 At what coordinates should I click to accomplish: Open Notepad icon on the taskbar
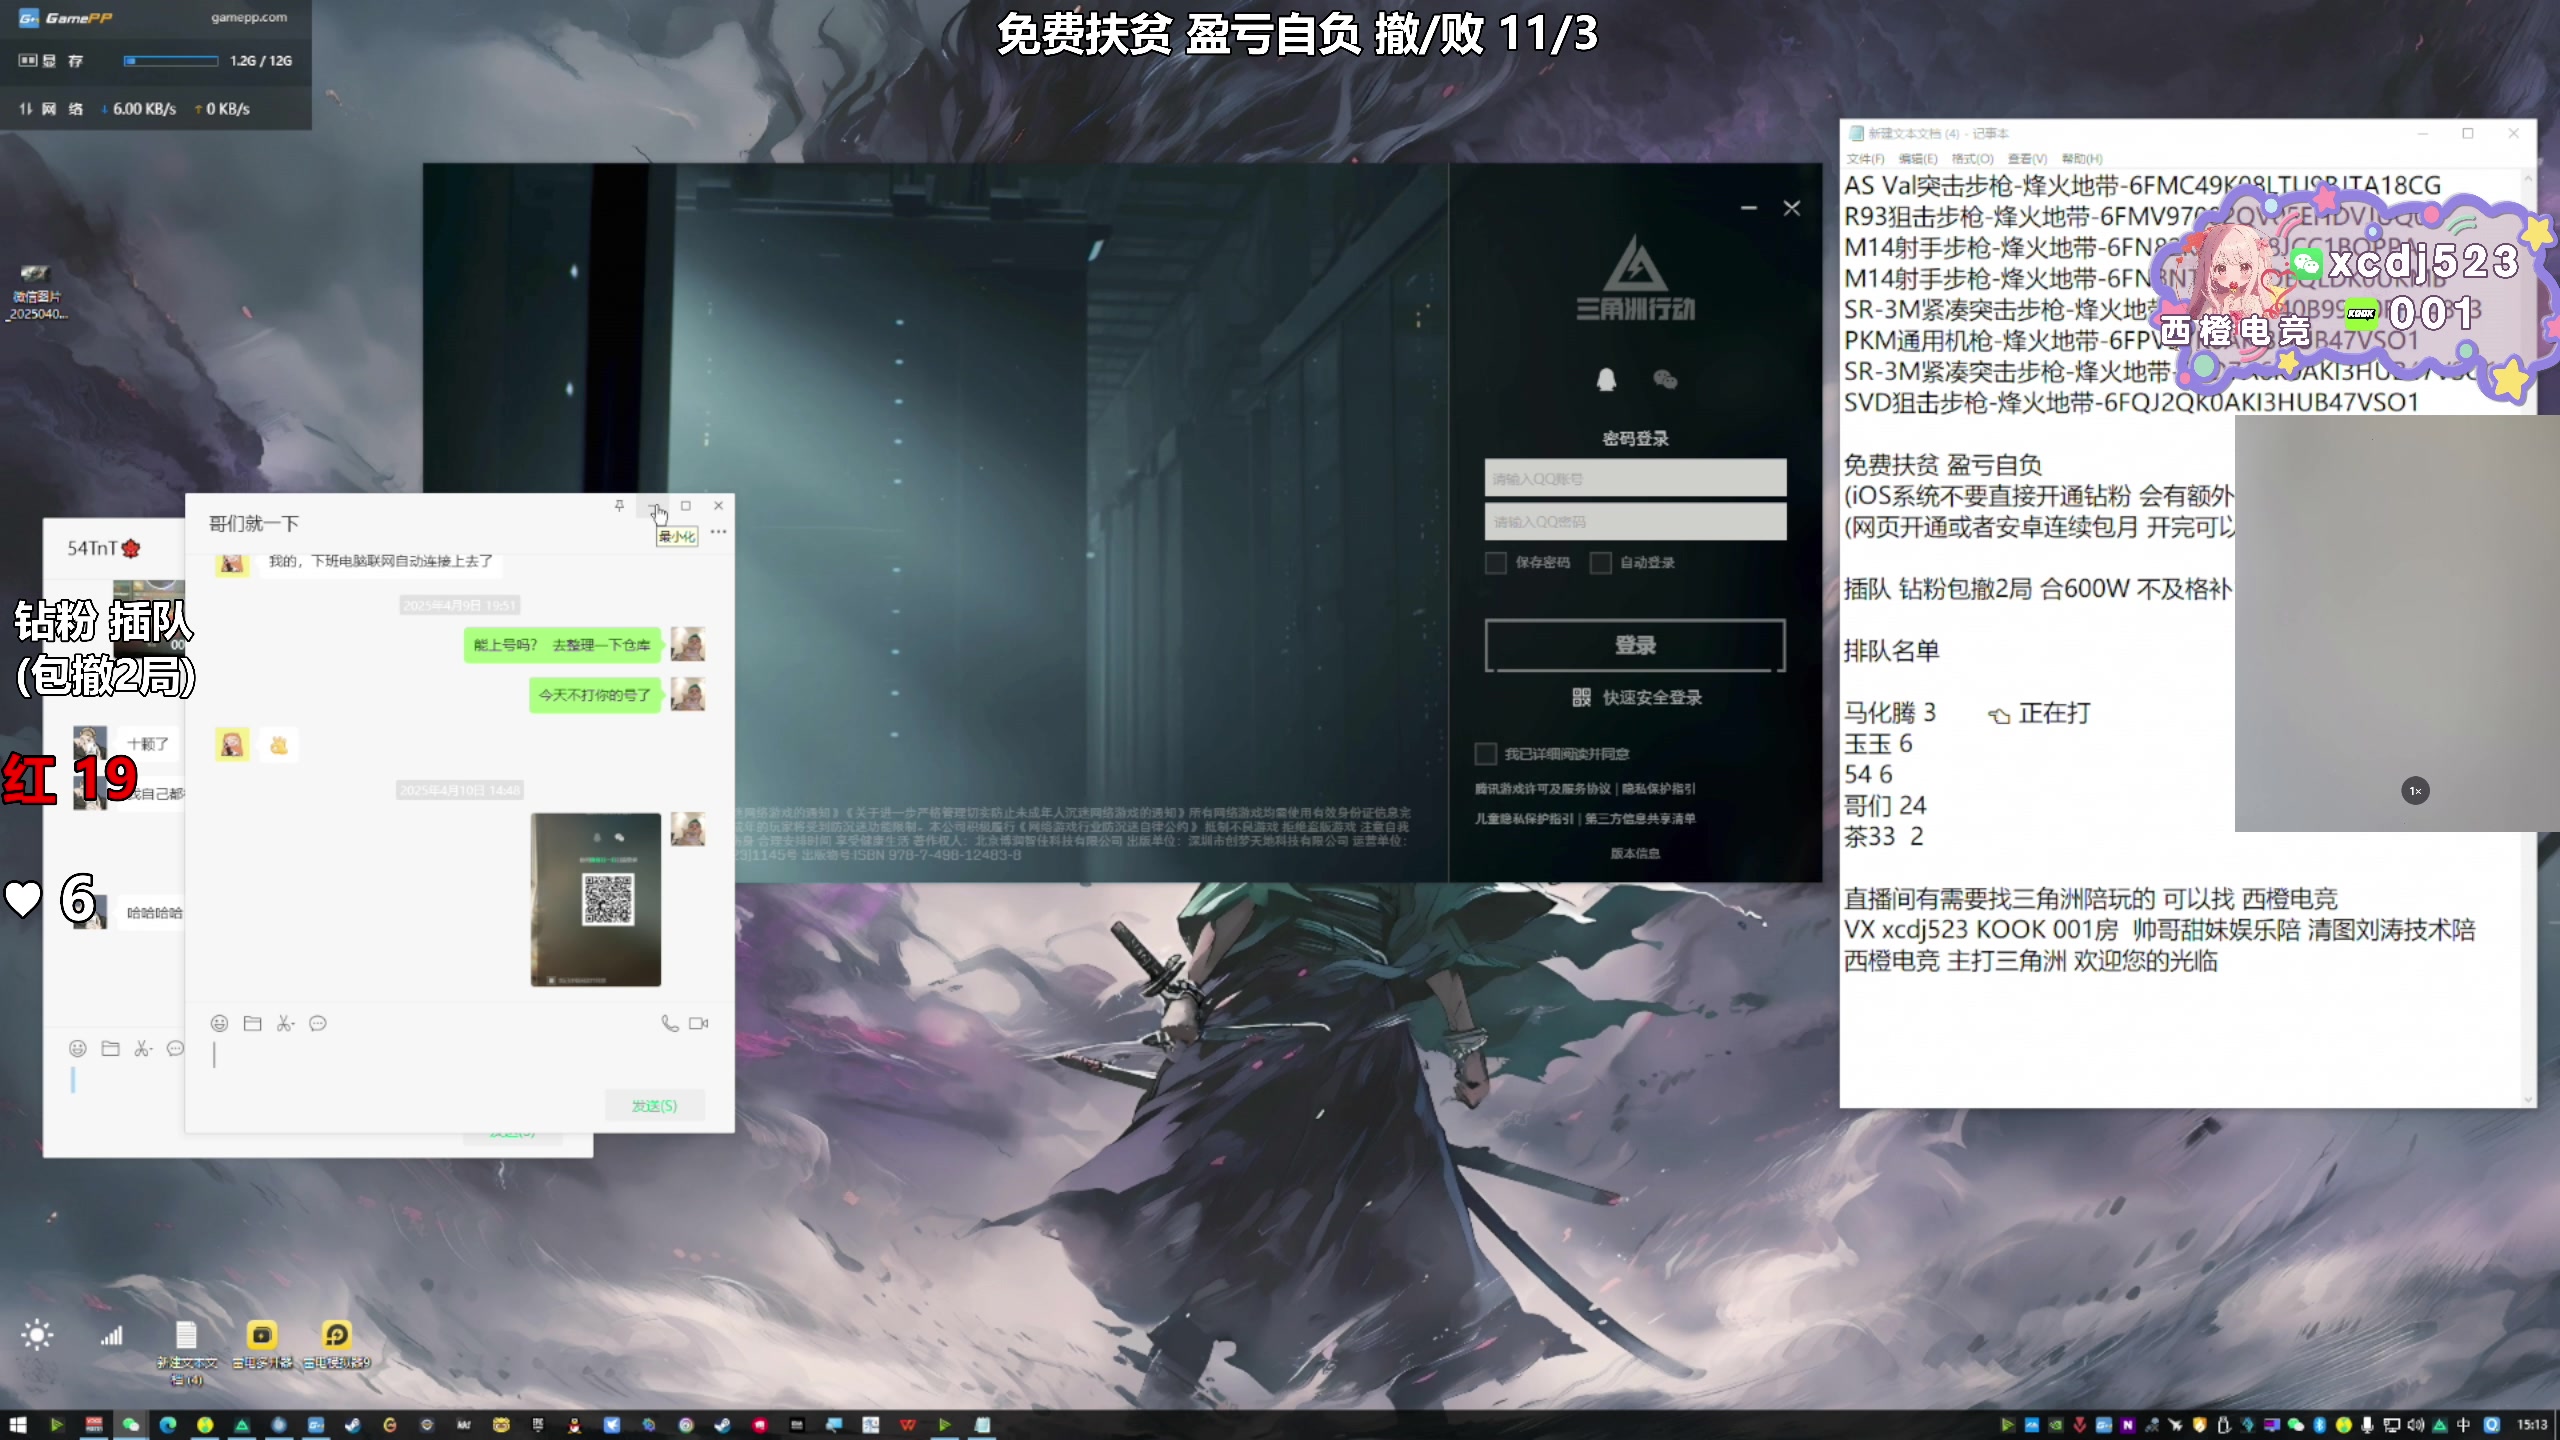point(982,1425)
